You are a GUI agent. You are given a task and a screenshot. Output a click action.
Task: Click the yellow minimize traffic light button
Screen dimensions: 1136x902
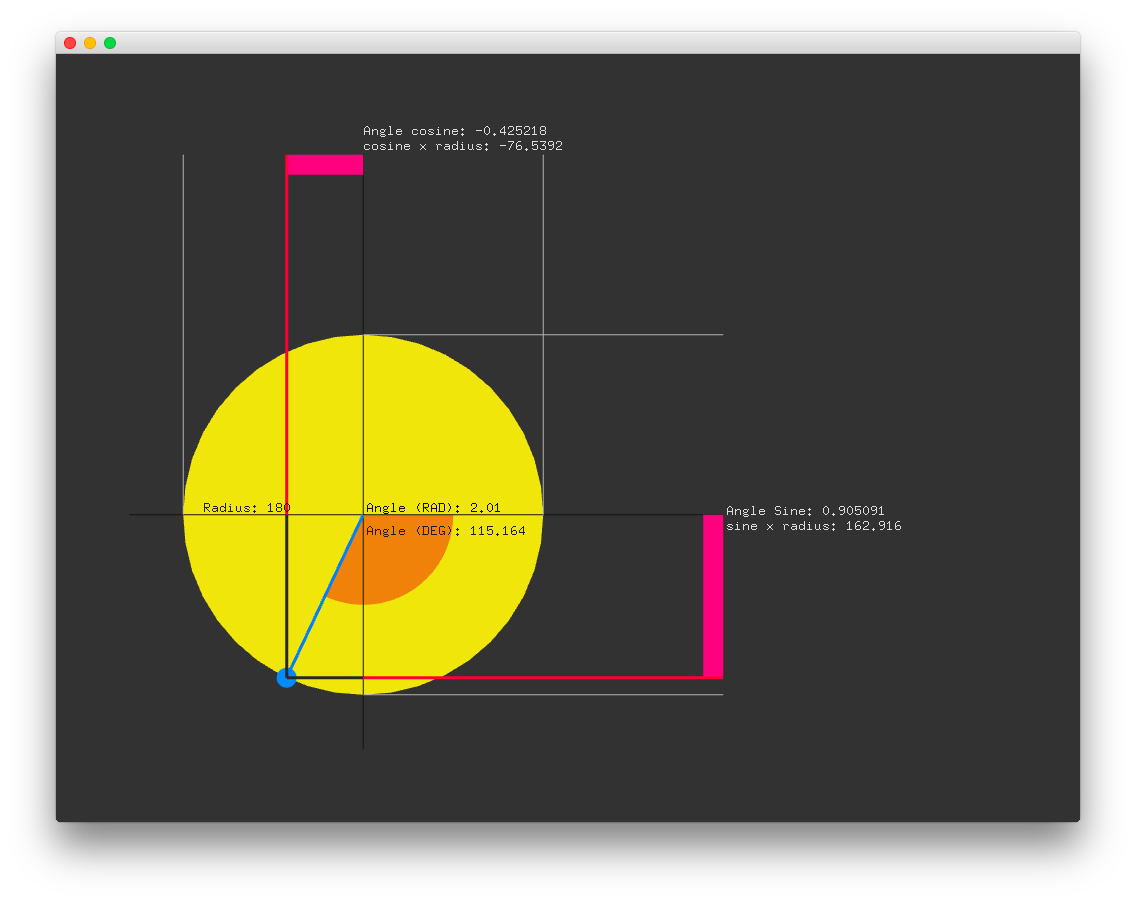(89, 43)
